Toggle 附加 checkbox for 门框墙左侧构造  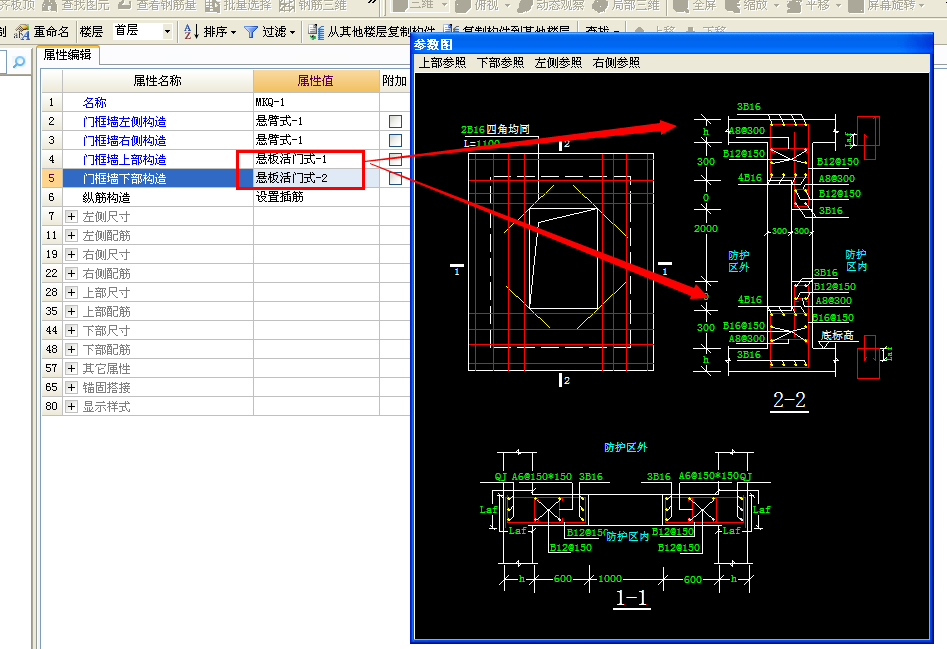pyautogui.click(x=395, y=121)
